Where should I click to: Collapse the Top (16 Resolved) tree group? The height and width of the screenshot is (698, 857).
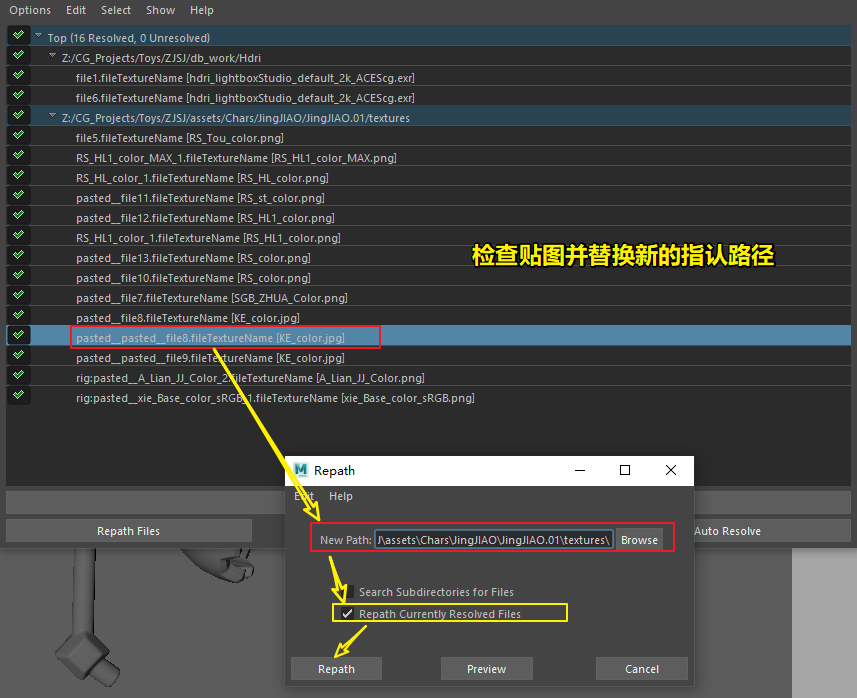(38, 35)
